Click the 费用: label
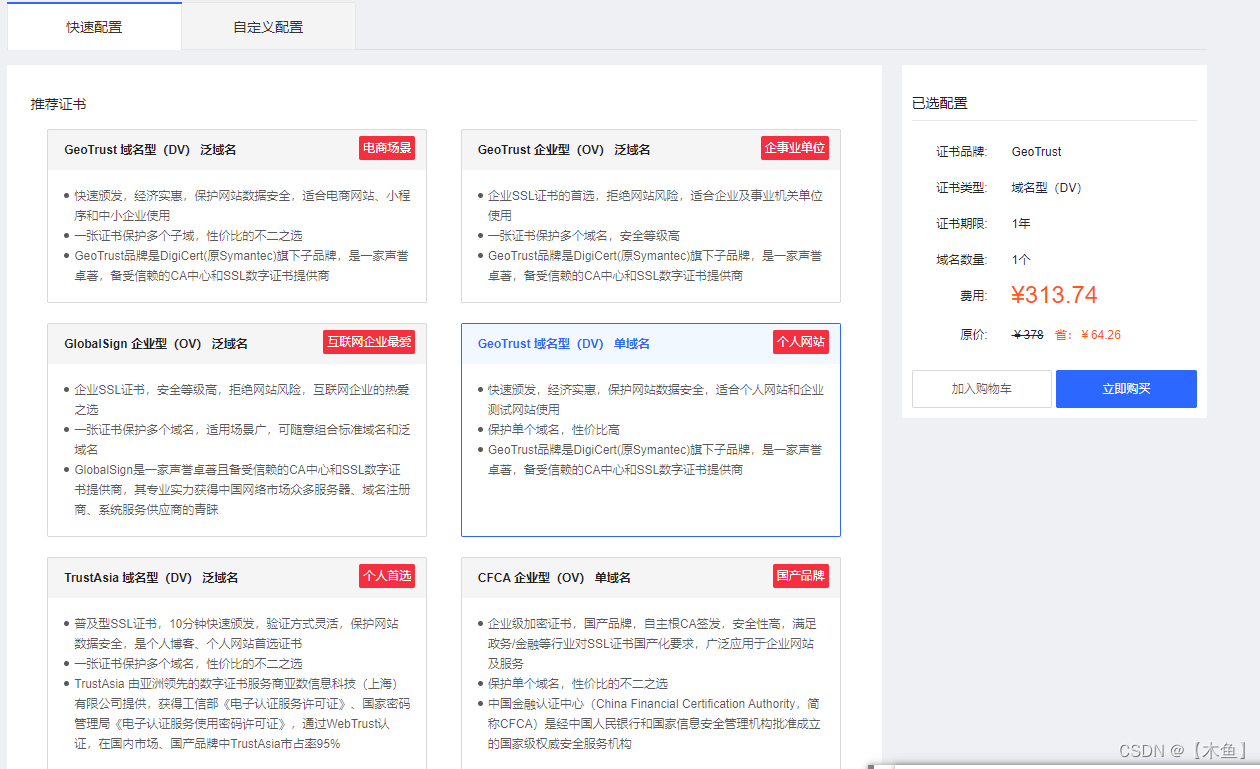The width and height of the screenshot is (1260, 769). pyautogui.click(x=974, y=296)
